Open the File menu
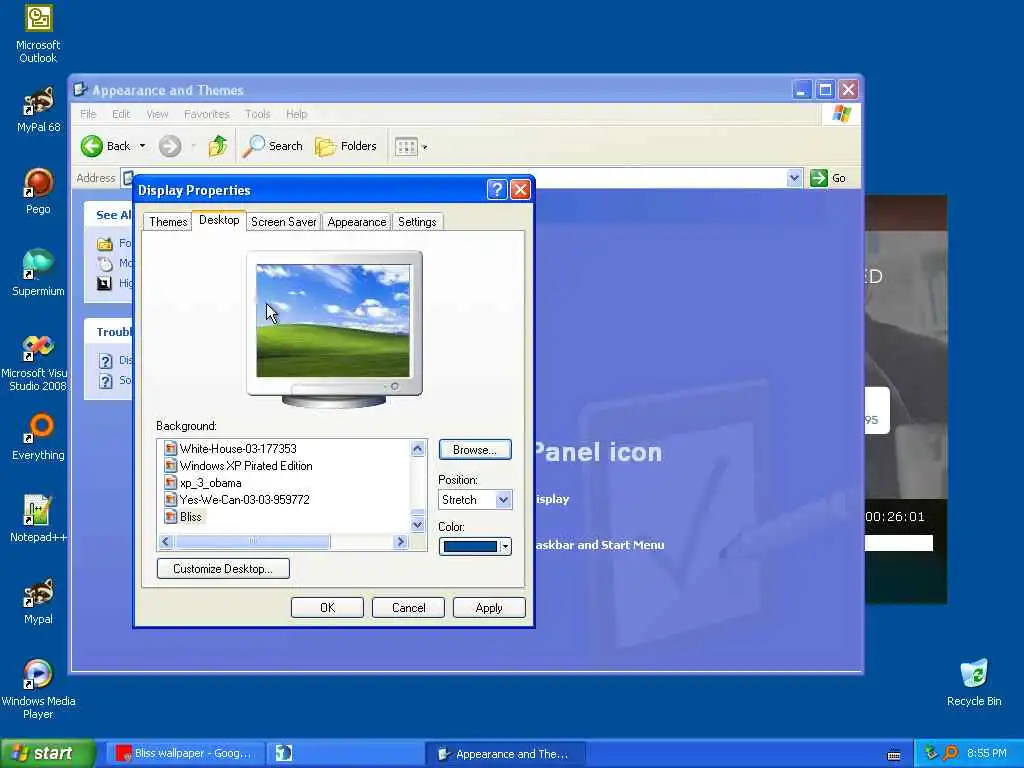 pos(88,114)
